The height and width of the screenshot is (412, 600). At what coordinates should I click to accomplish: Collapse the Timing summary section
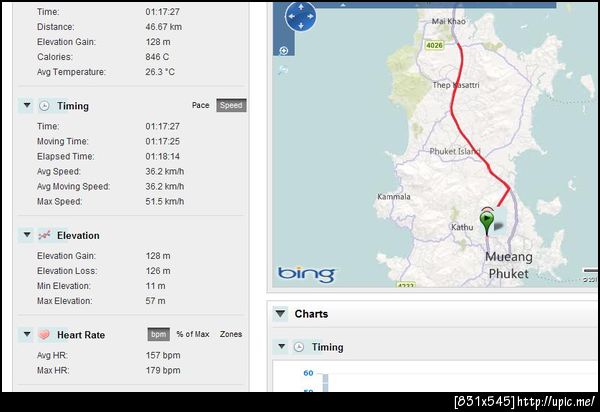(27, 105)
